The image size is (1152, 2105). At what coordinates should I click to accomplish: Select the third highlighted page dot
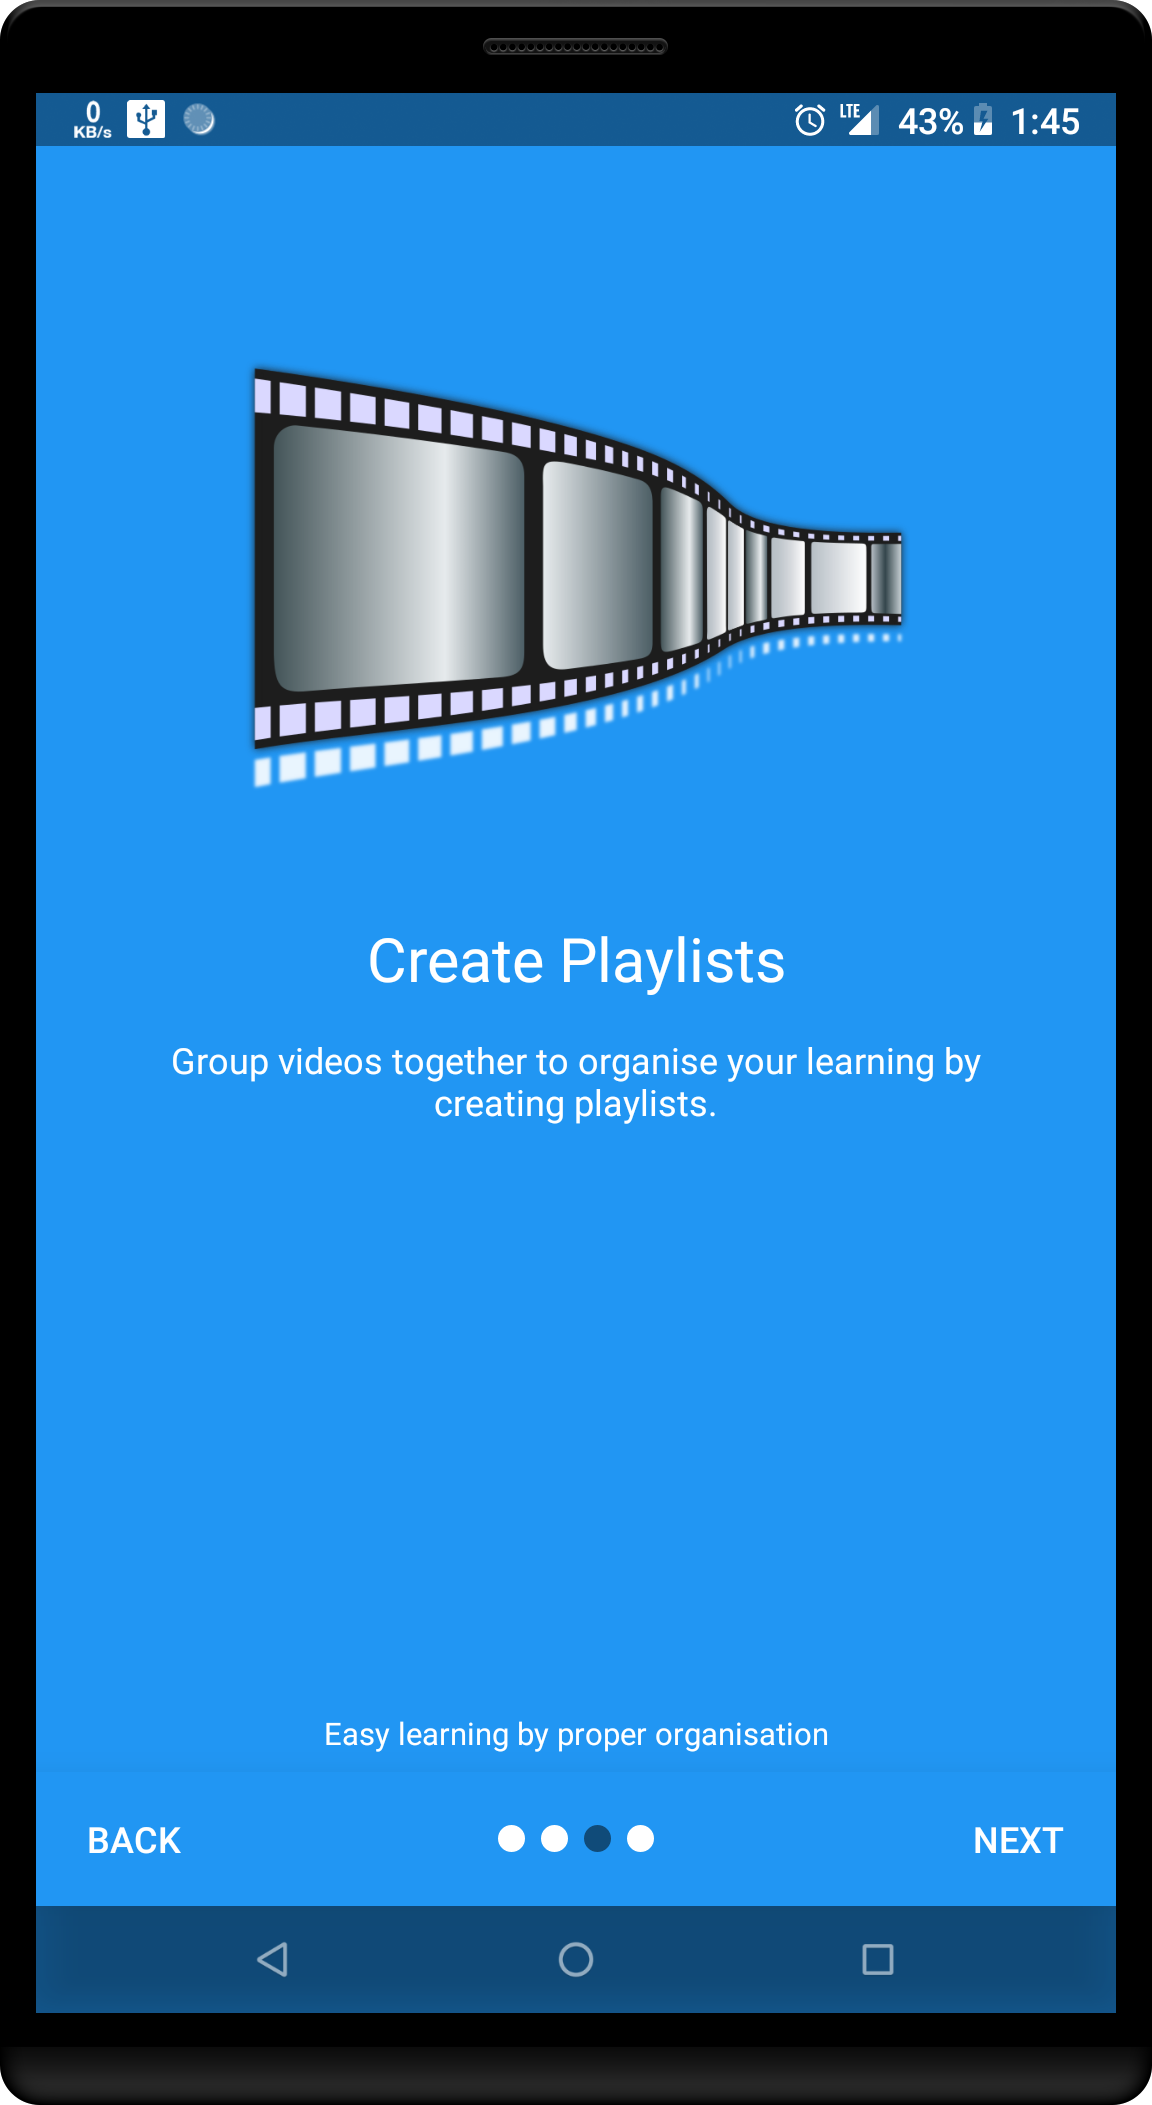[x=597, y=1838]
